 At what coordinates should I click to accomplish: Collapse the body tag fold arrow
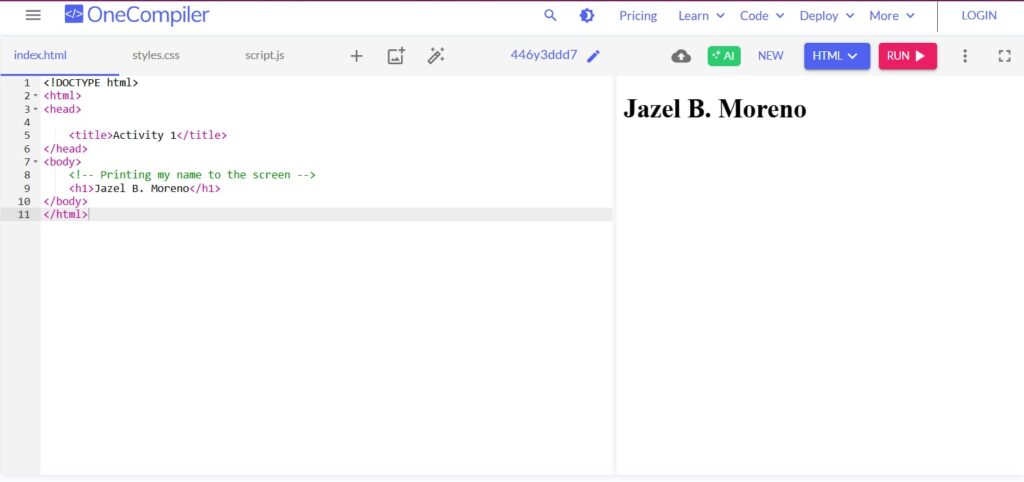36,161
